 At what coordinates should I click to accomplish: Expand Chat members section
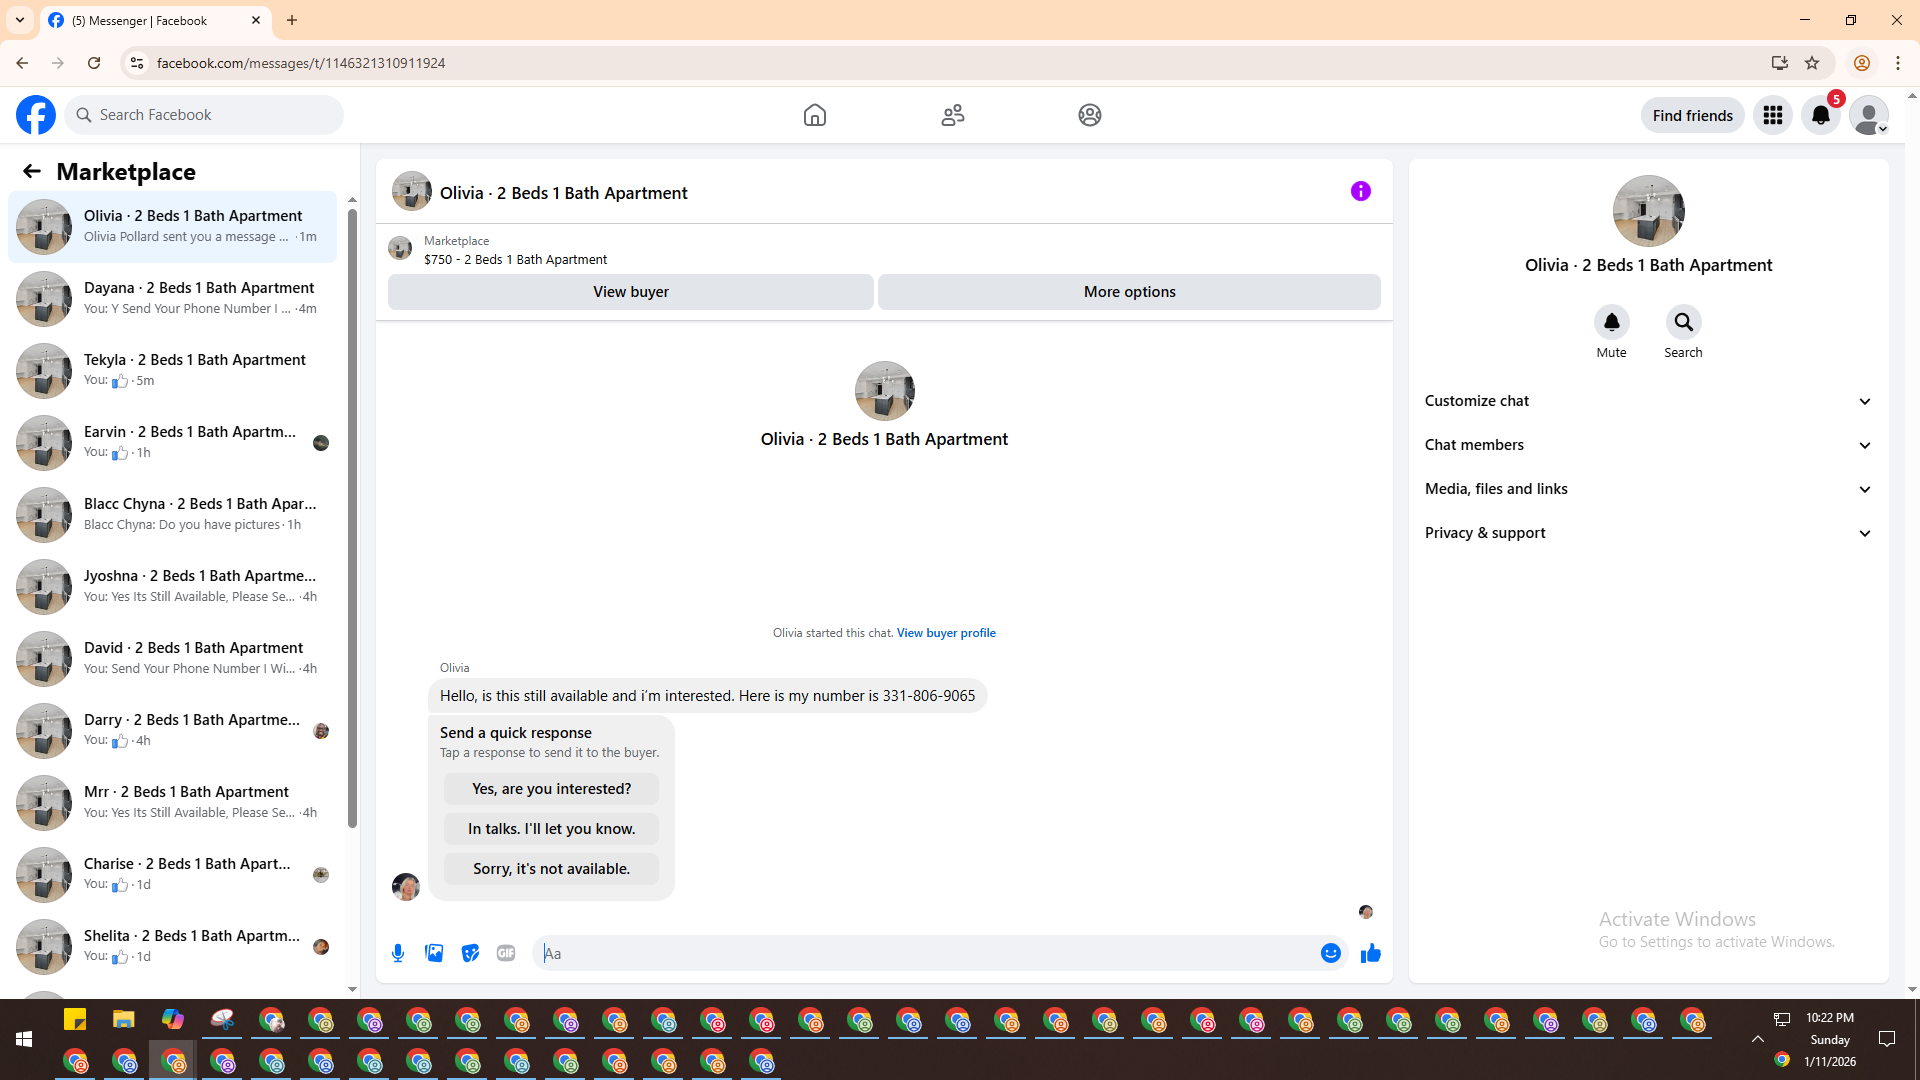coord(1648,445)
